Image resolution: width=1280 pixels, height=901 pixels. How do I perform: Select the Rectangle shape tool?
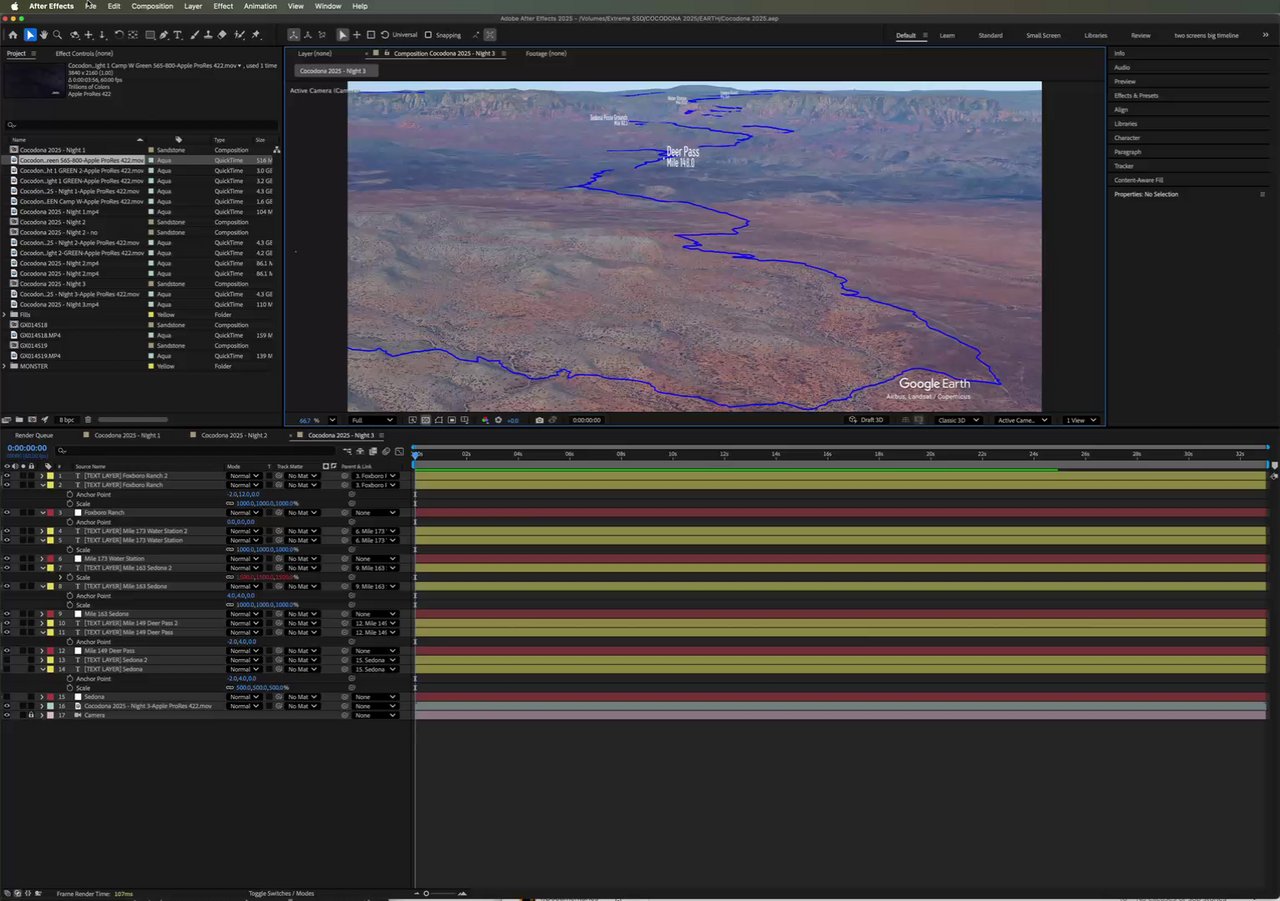150,35
